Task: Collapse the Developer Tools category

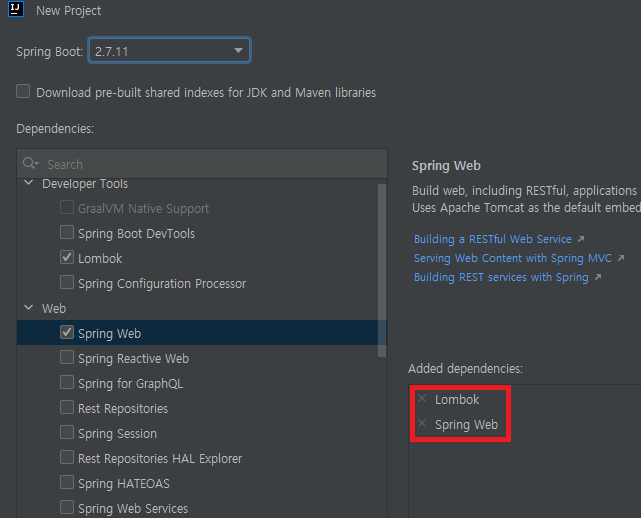Action: point(29,183)
